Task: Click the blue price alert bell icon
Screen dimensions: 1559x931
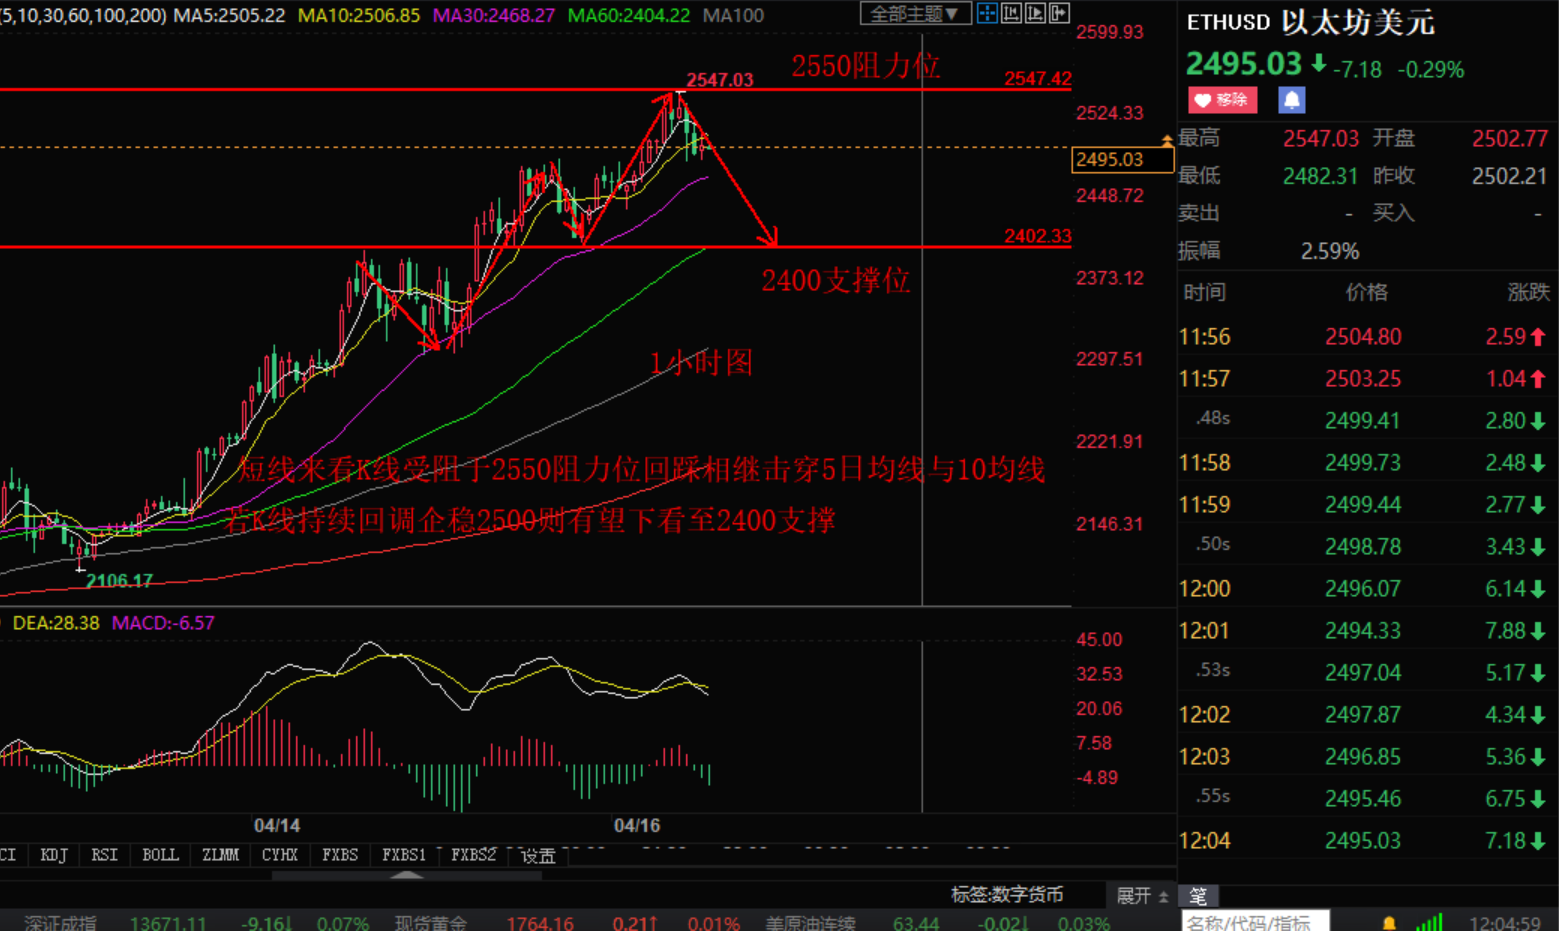Action: (1291, 100)
